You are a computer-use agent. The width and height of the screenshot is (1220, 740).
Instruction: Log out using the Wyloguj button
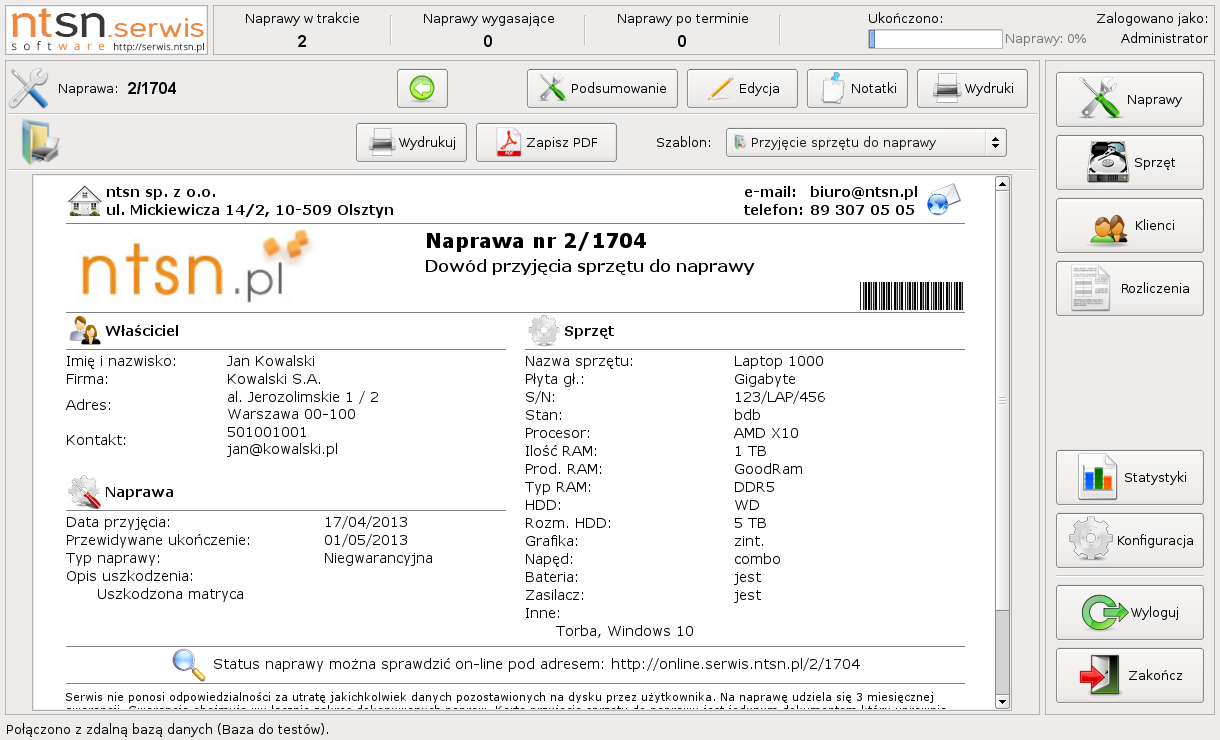pyautogui.click(x=1129, y=612)
